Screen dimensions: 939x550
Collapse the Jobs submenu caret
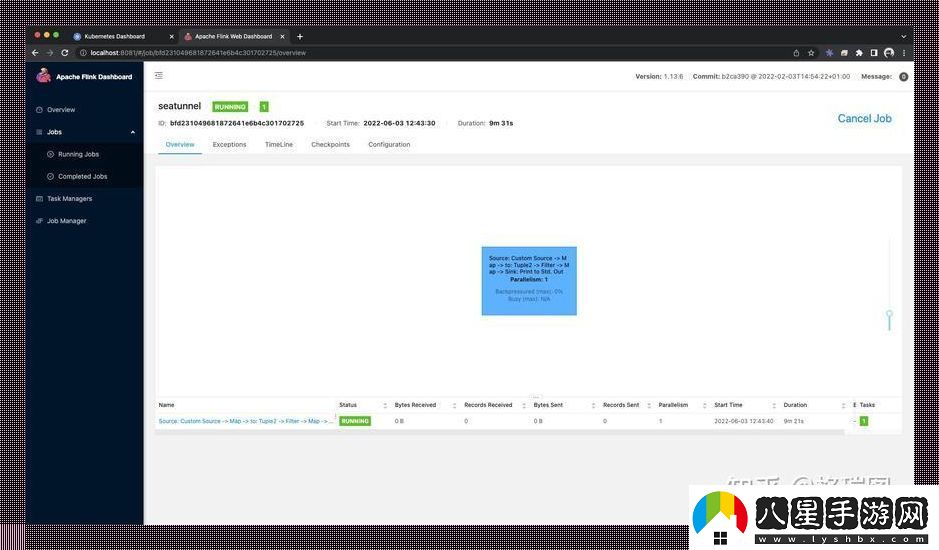tap(133, 132)
